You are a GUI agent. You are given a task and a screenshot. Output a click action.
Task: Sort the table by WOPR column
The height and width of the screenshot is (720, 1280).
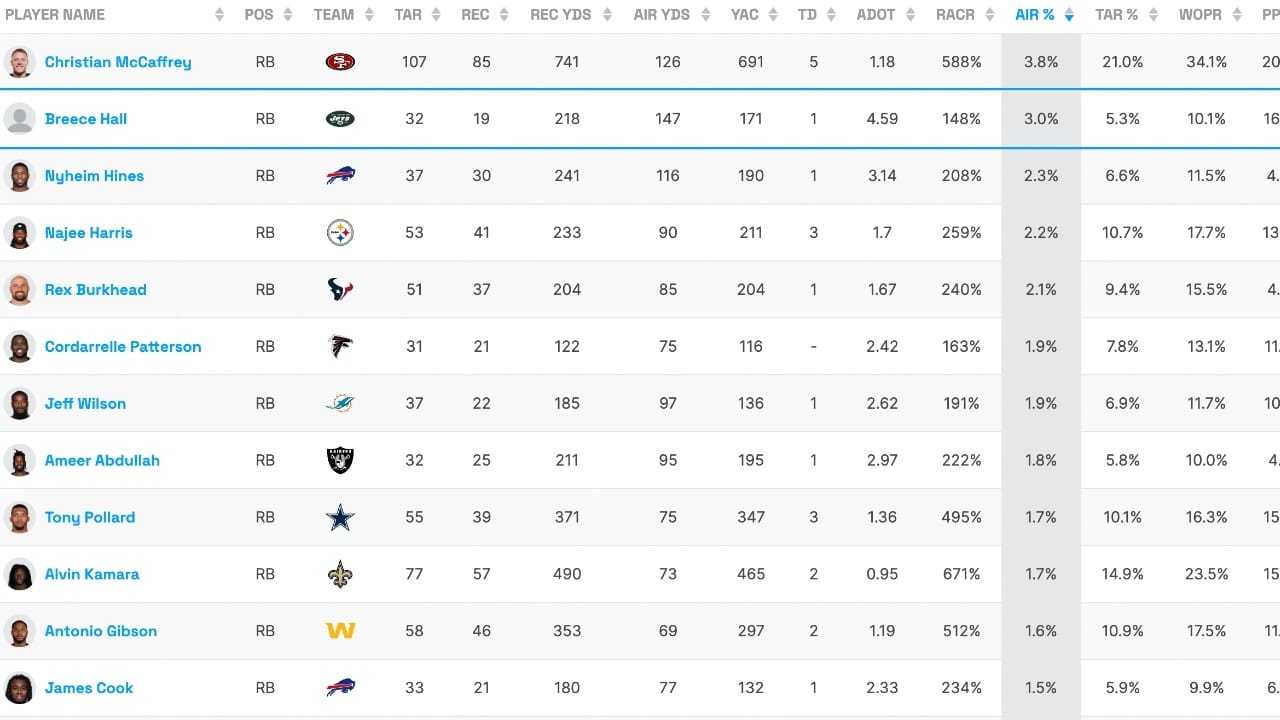[1200, 15]
